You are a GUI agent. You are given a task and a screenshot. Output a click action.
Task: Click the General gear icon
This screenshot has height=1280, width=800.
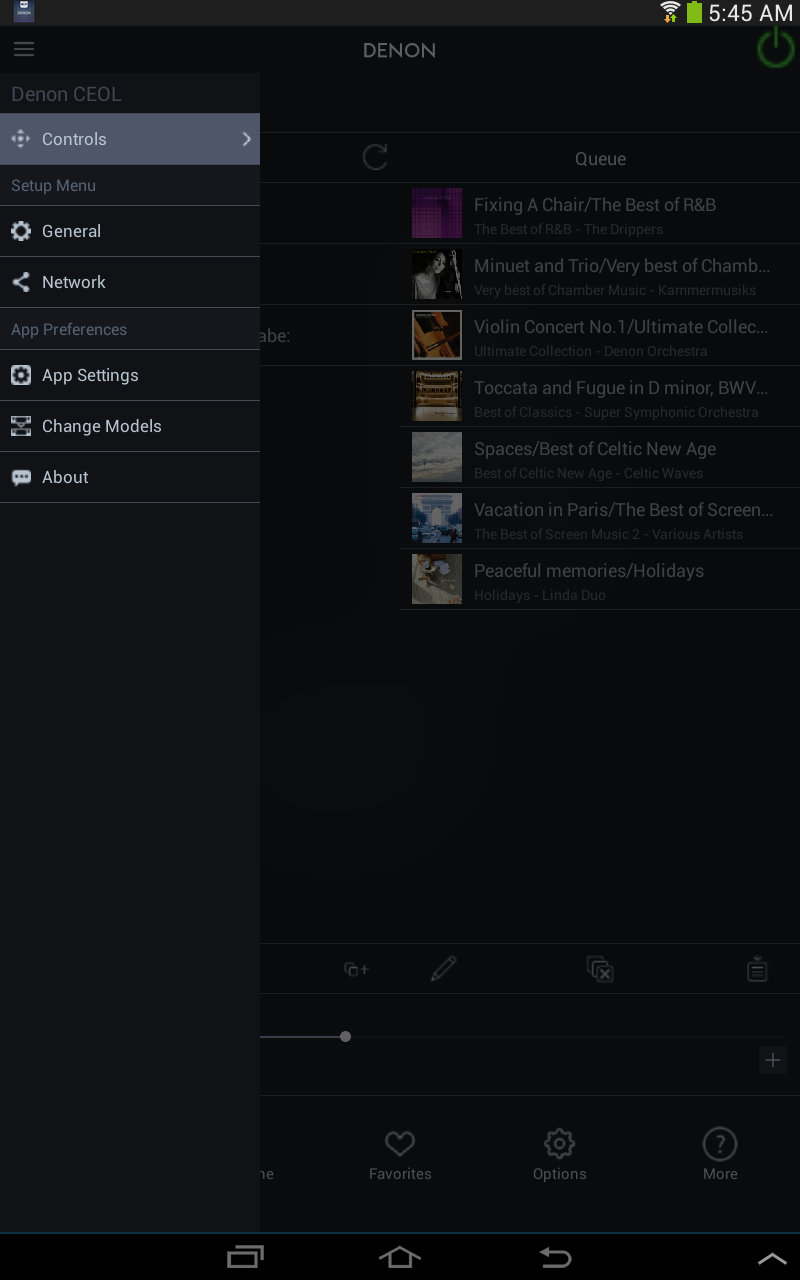point(21,231)
